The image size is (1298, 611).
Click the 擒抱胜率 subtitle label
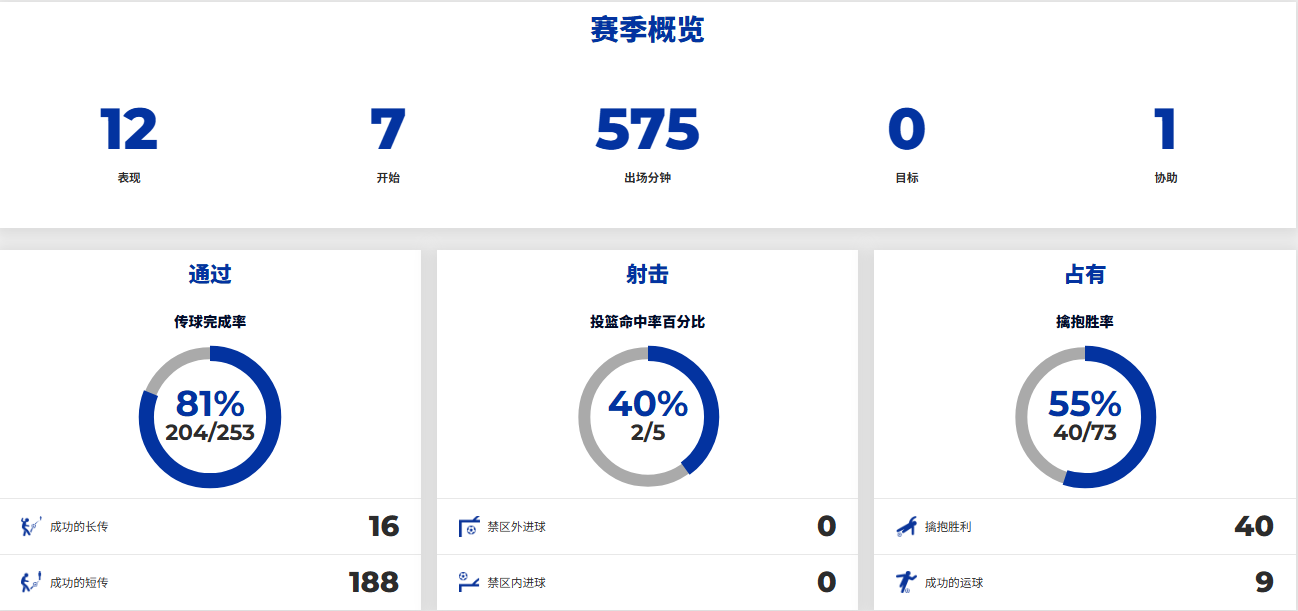(1085, 322)
